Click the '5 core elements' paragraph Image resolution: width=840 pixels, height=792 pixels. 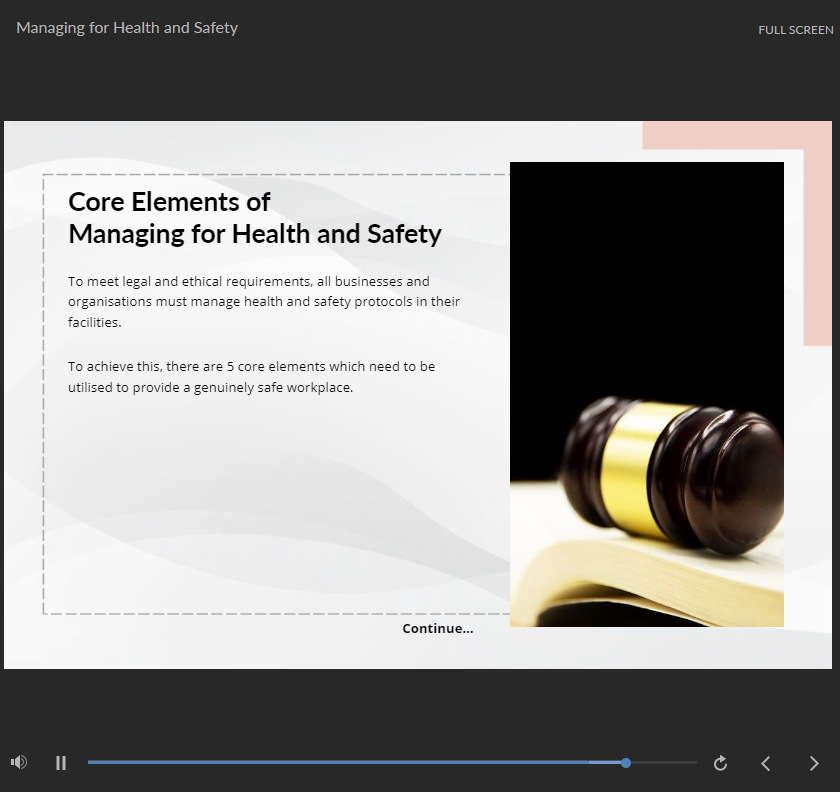click(251, 377)
